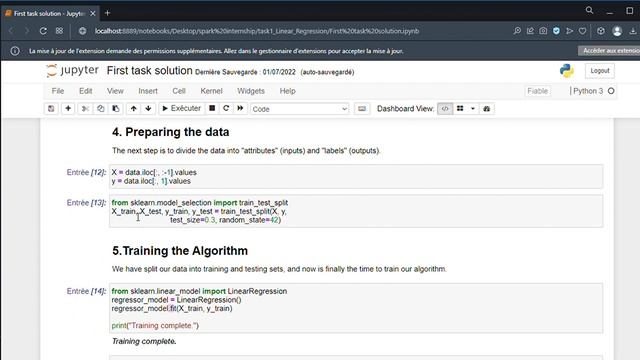640x360 pixels.
Task: Open the File menu
Action: click(x=58, y=91)
